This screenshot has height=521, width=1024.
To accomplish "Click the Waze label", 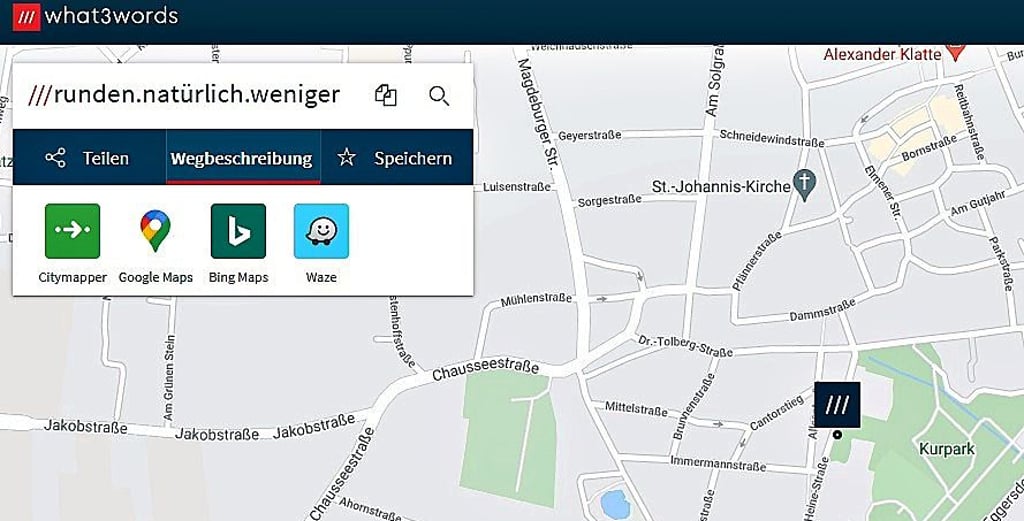I will coord(321,277).
